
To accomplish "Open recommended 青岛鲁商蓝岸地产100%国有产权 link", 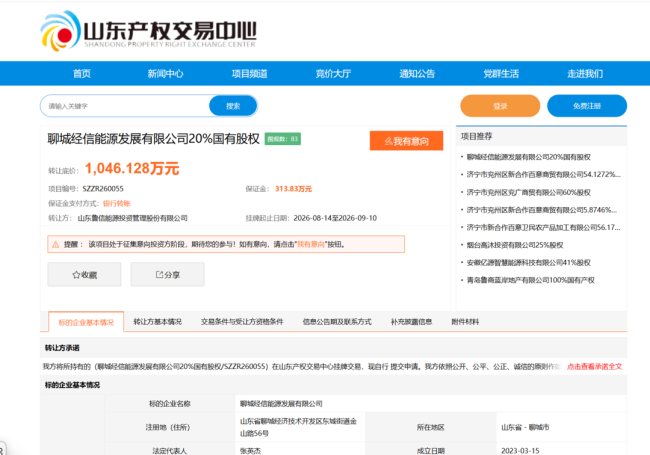I will (531, 280).
